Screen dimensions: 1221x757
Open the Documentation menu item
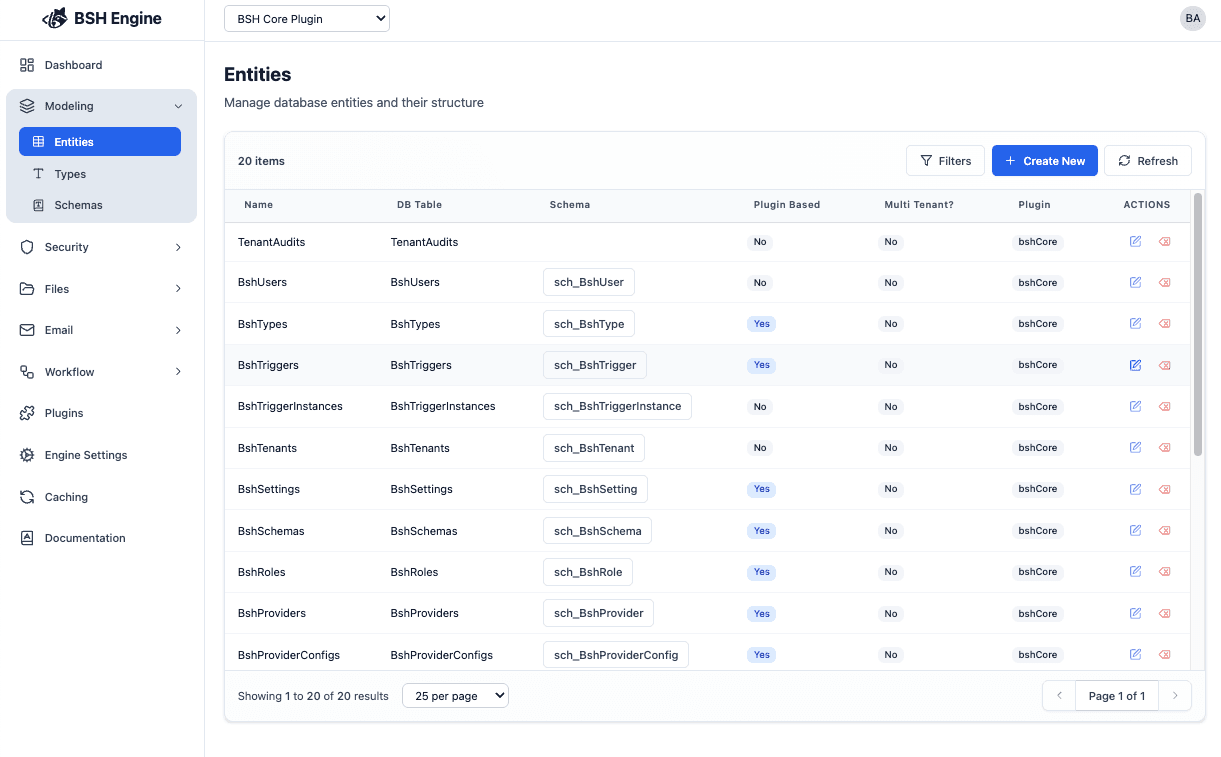tap(101, 538)
